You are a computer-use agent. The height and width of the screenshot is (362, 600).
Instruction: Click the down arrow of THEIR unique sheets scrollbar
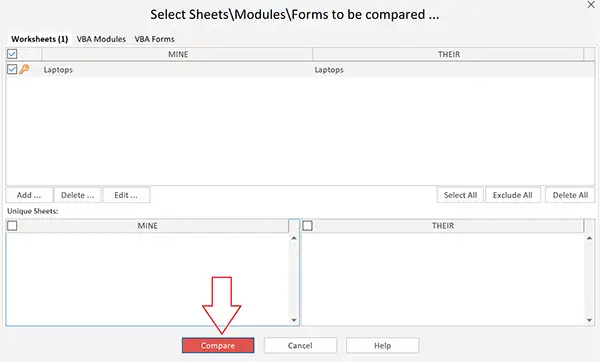point(589,320)
